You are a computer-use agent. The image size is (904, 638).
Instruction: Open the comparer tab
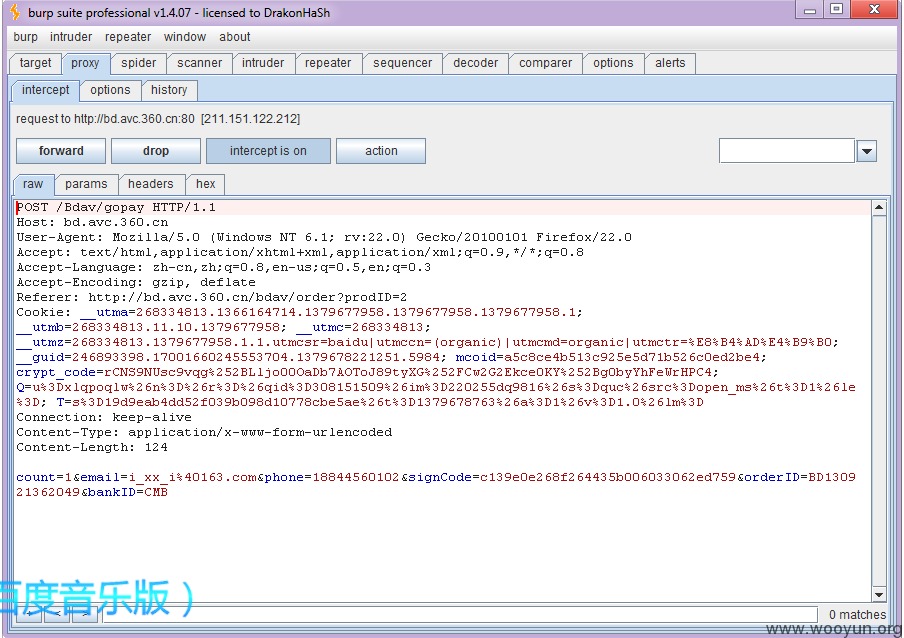pos(545,63)
